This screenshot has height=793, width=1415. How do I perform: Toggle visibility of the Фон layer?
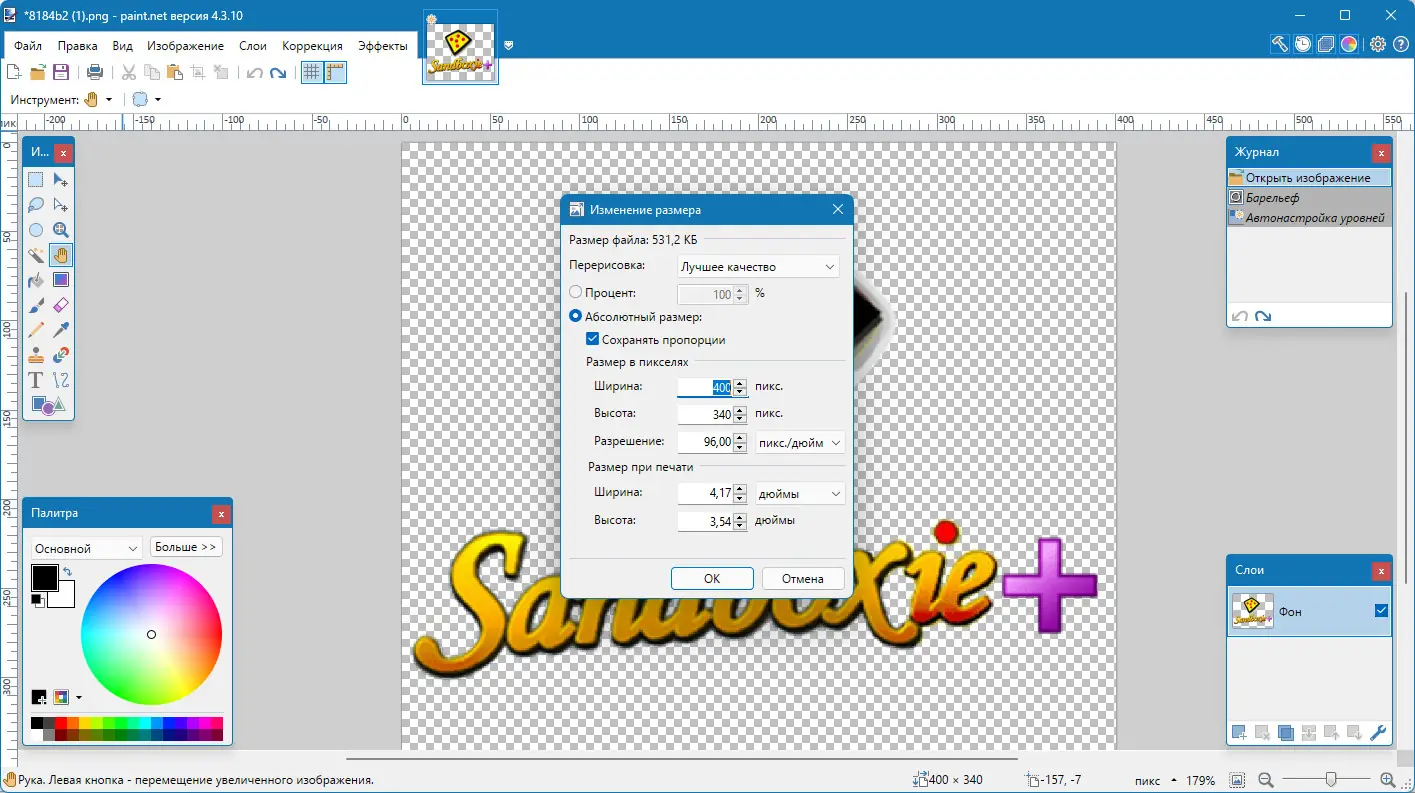pyautogui.click(x=1381, y=610)
